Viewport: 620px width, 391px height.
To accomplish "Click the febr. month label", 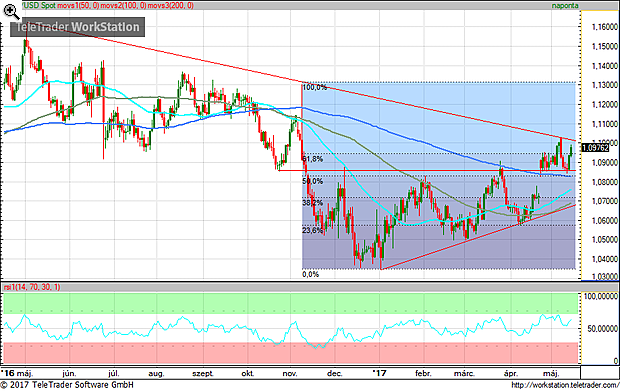I will [423, 373].
